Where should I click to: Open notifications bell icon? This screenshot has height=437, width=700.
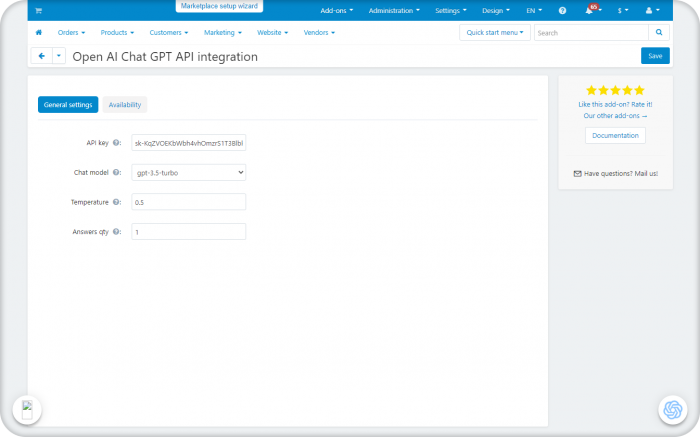(589, 10)
